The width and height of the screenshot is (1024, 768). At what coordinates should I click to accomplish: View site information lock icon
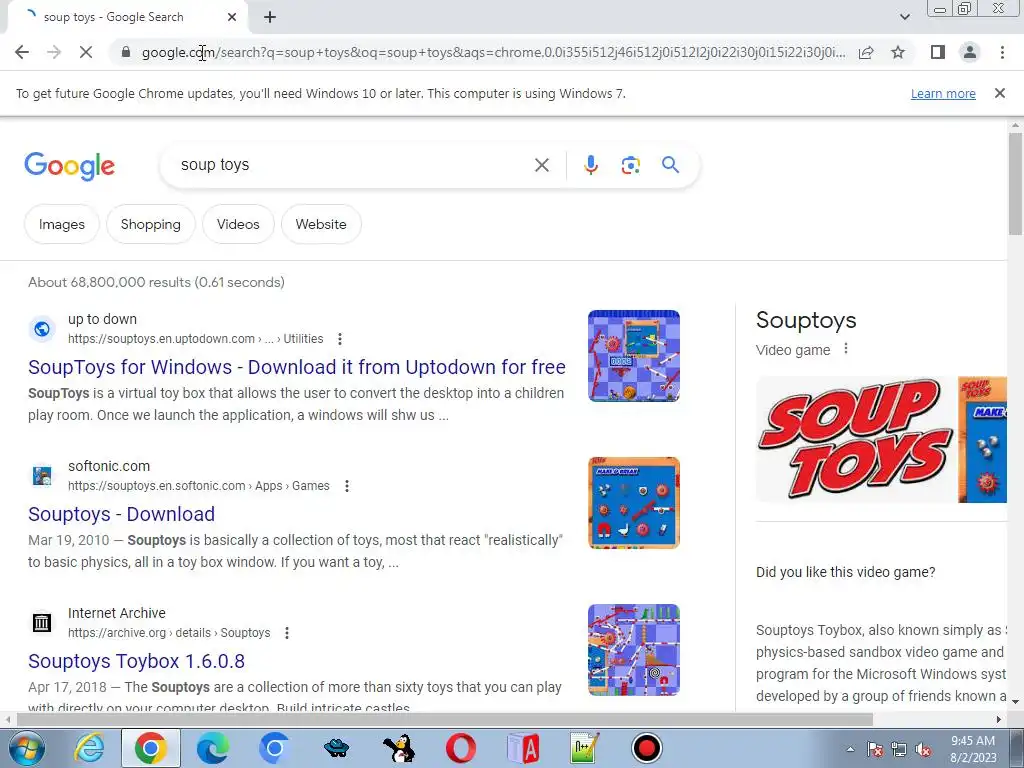coord(126,52)
